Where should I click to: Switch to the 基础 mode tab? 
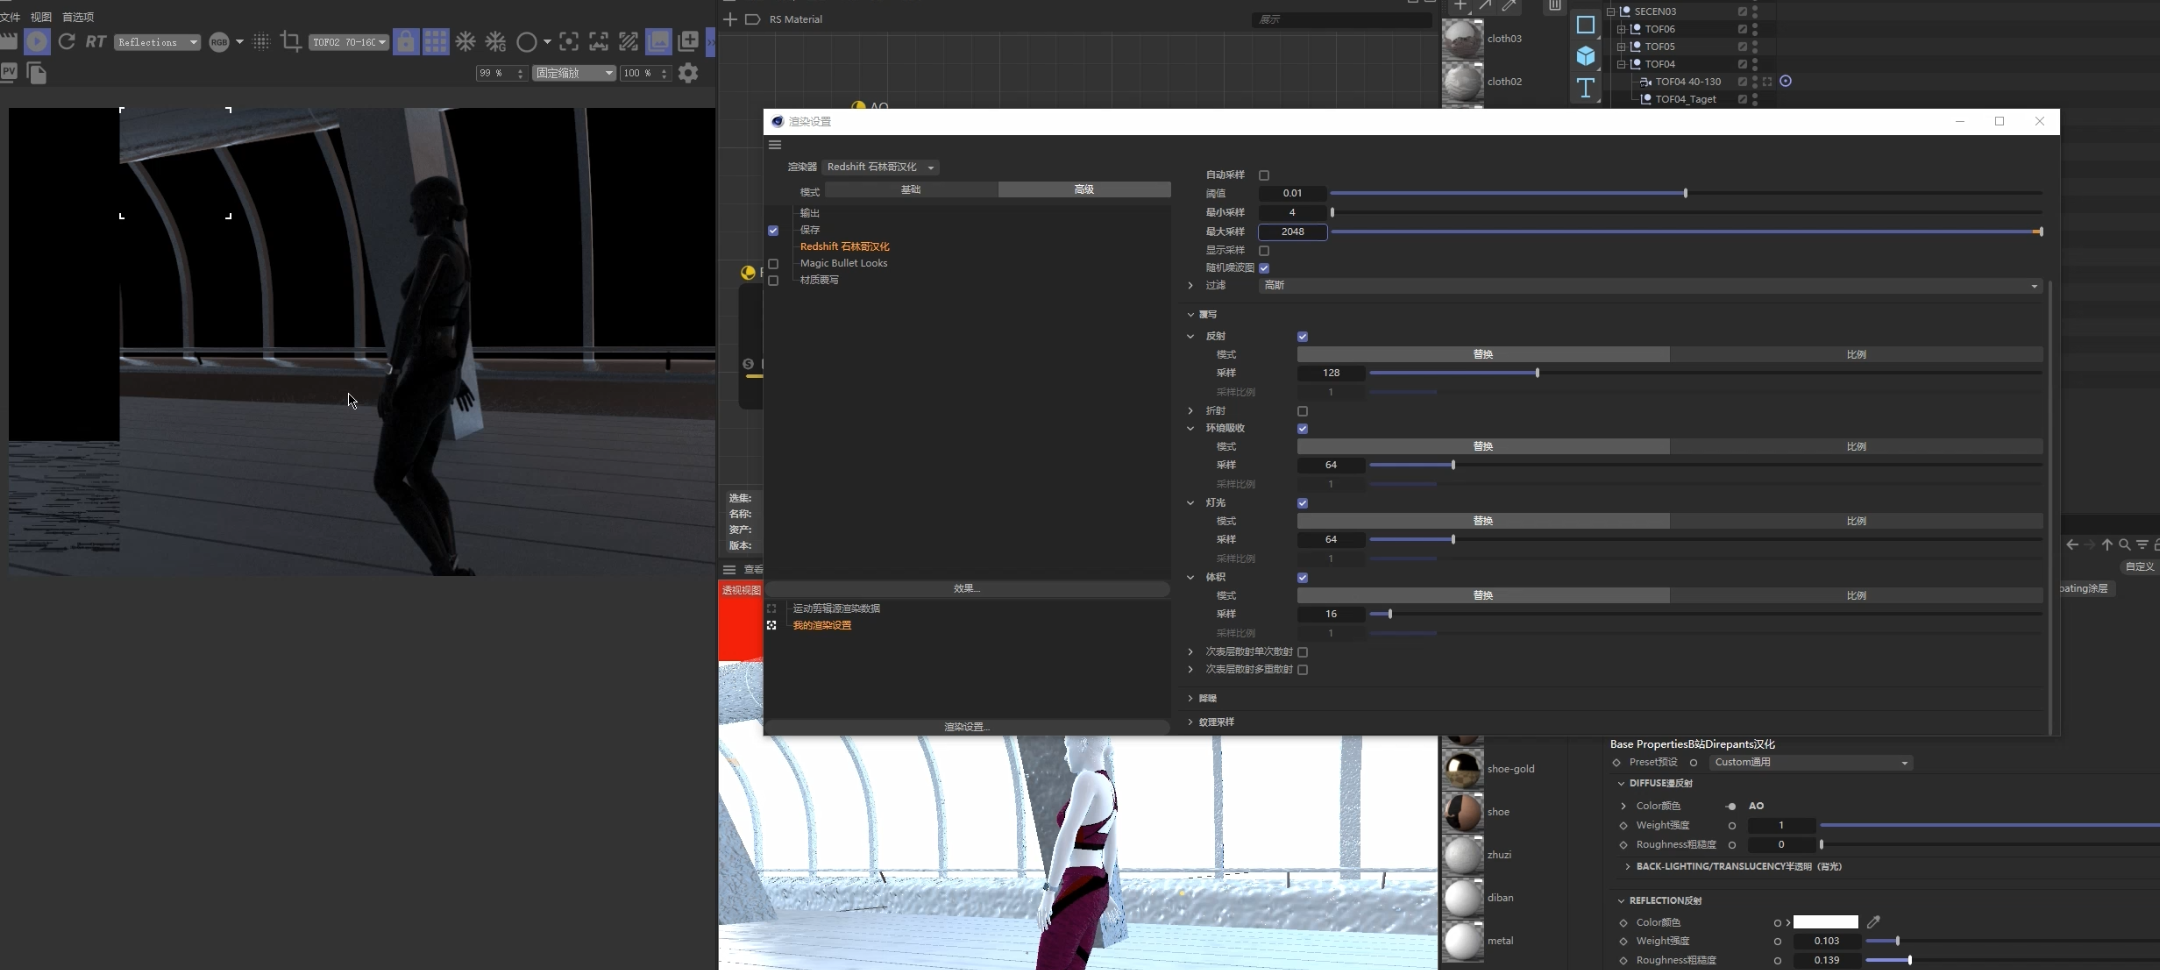click(x=911, y=190)
